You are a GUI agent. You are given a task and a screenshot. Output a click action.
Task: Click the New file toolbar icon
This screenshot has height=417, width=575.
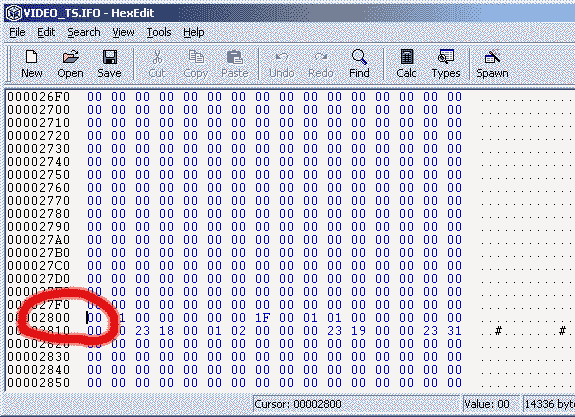(x=32, y=64)
